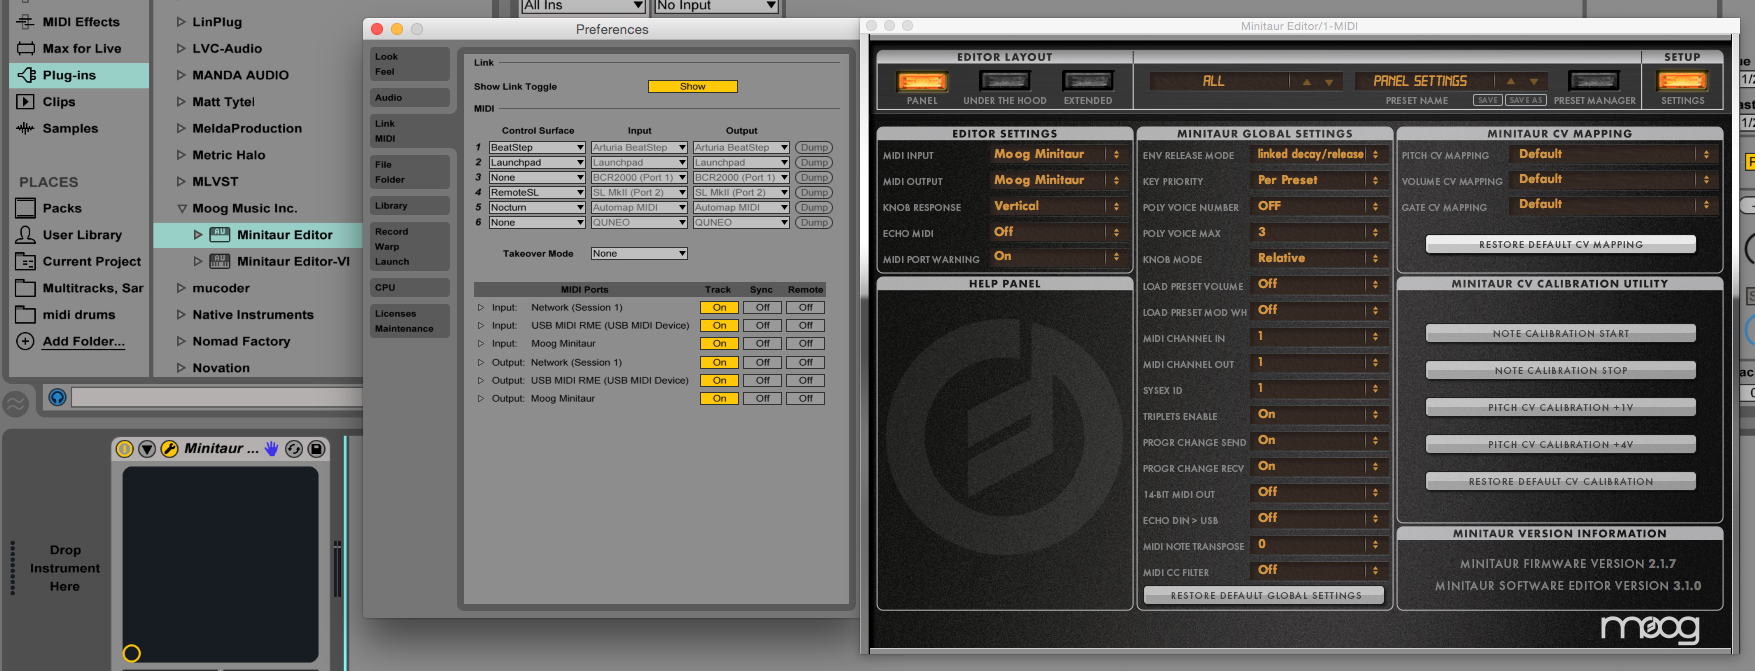Open Packs in Places

pyautogui.click(x=80, y=208)
